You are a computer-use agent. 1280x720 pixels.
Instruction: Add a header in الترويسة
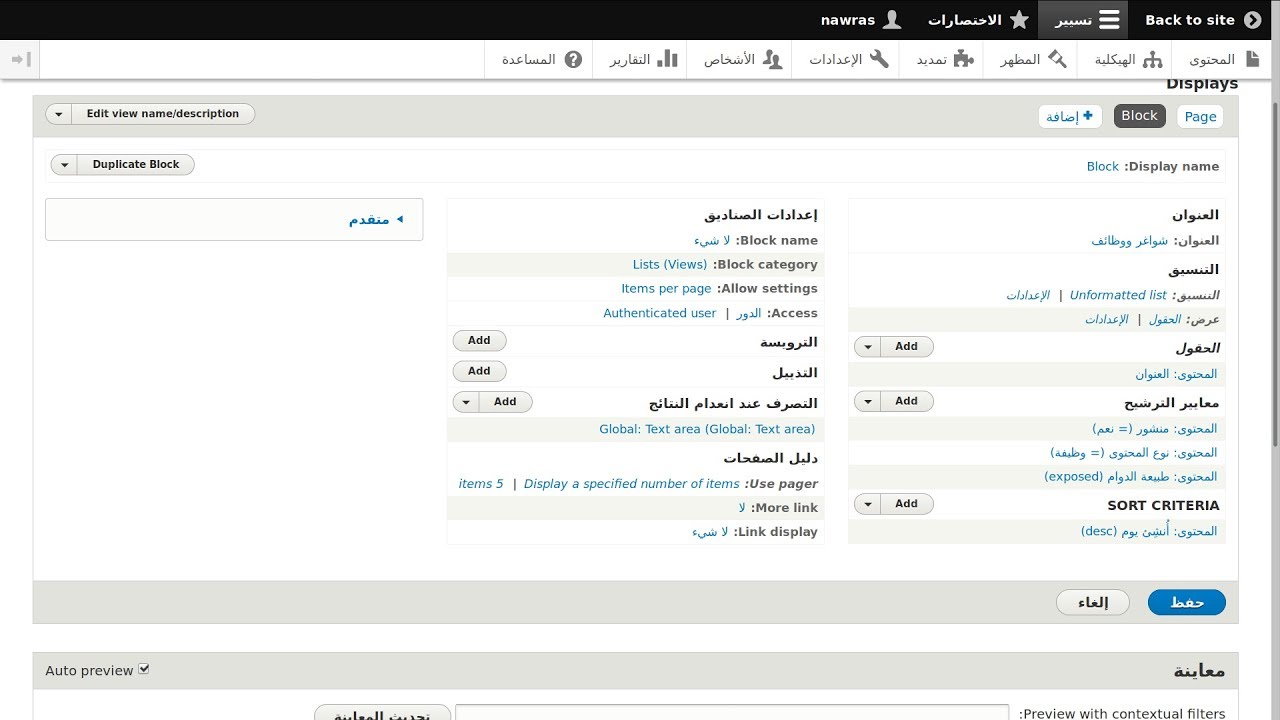[x=479, y=341]
